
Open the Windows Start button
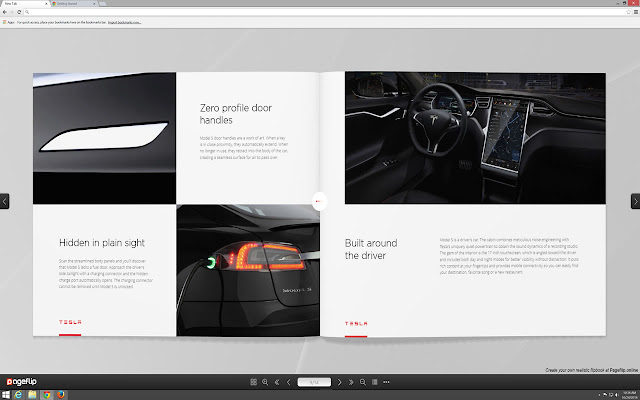pos(6,395)
